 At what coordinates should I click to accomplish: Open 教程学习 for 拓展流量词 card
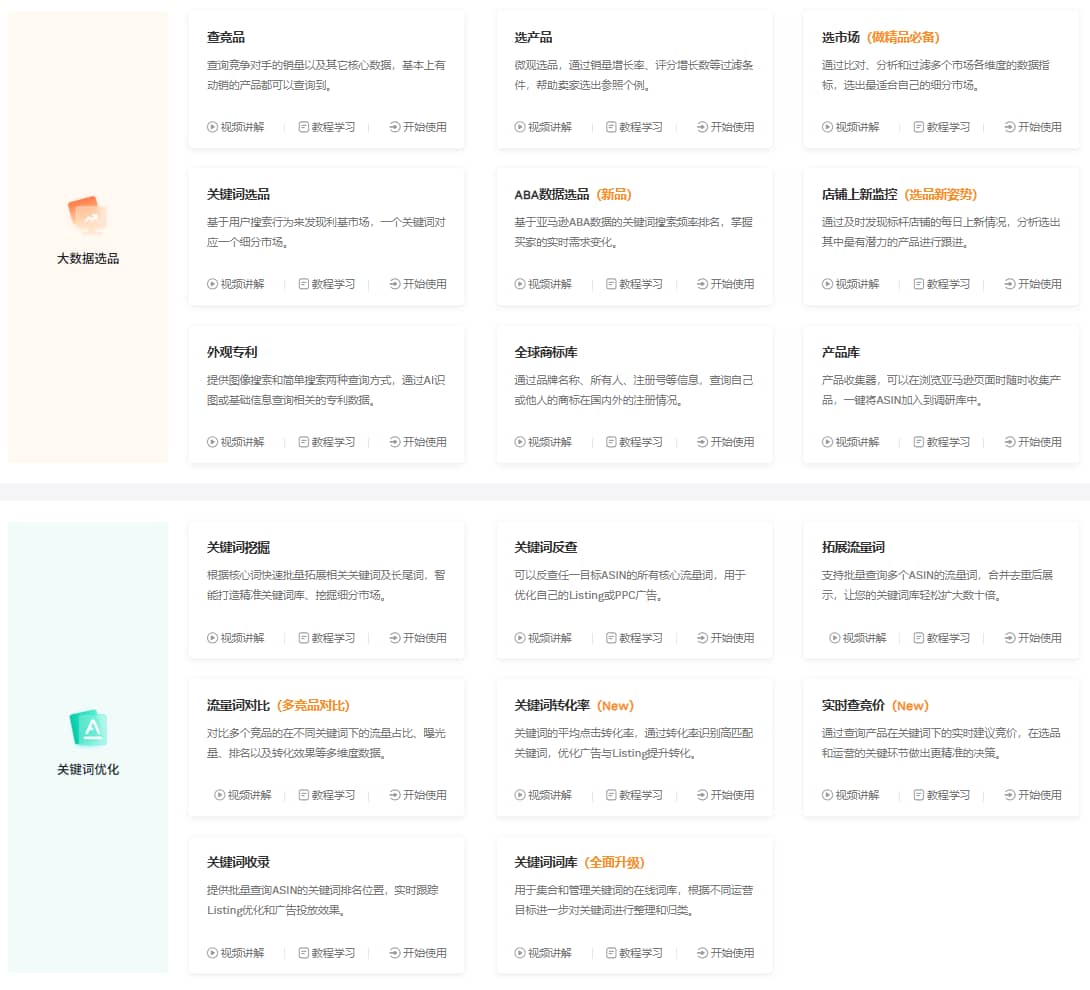941,638
